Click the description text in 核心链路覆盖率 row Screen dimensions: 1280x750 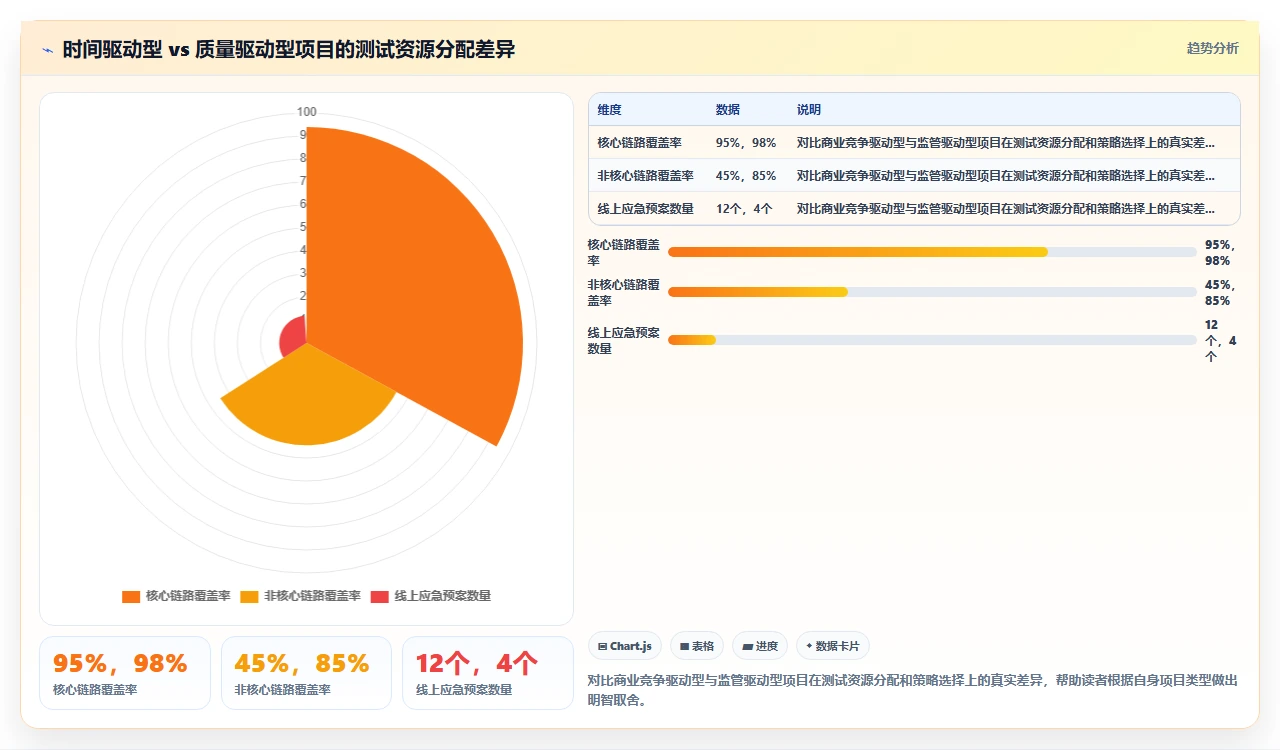click(x=1008, y=143)
